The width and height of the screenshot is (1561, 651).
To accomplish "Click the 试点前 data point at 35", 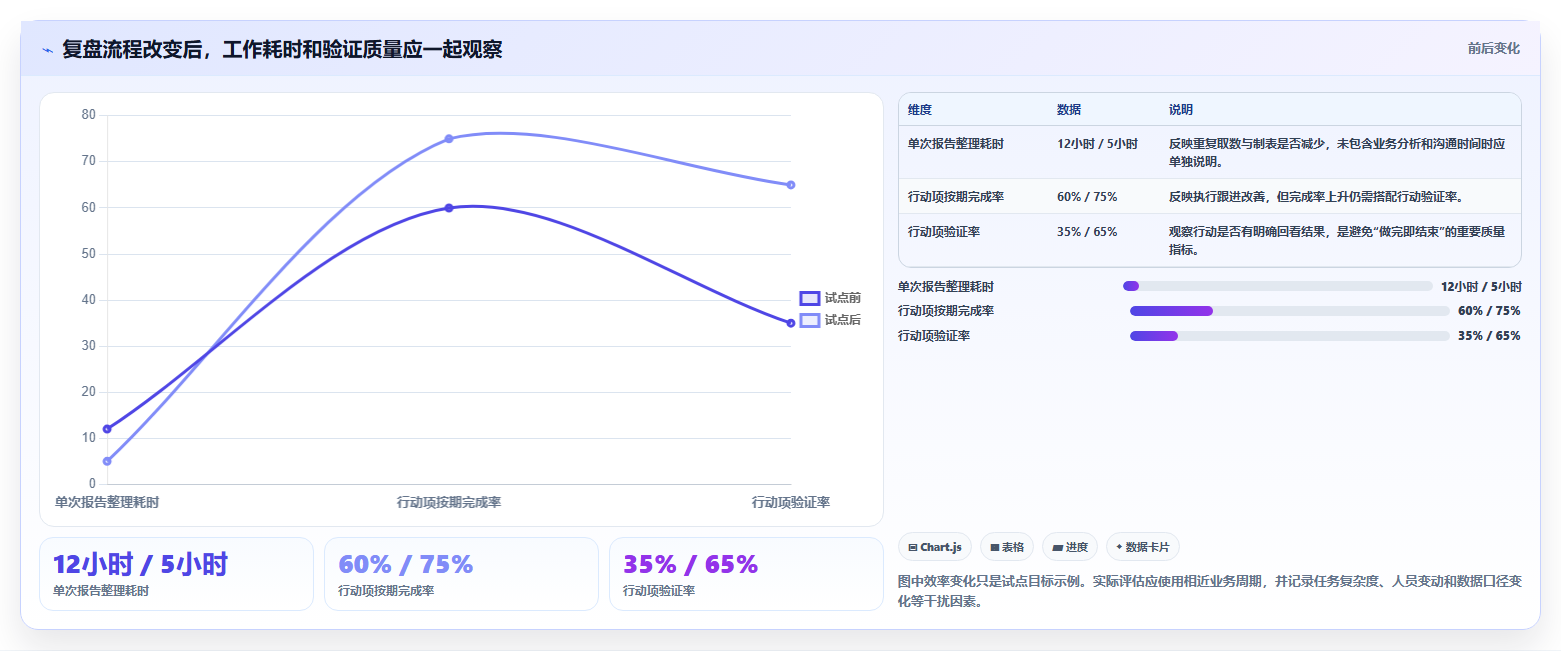I will tap(791, 323).
